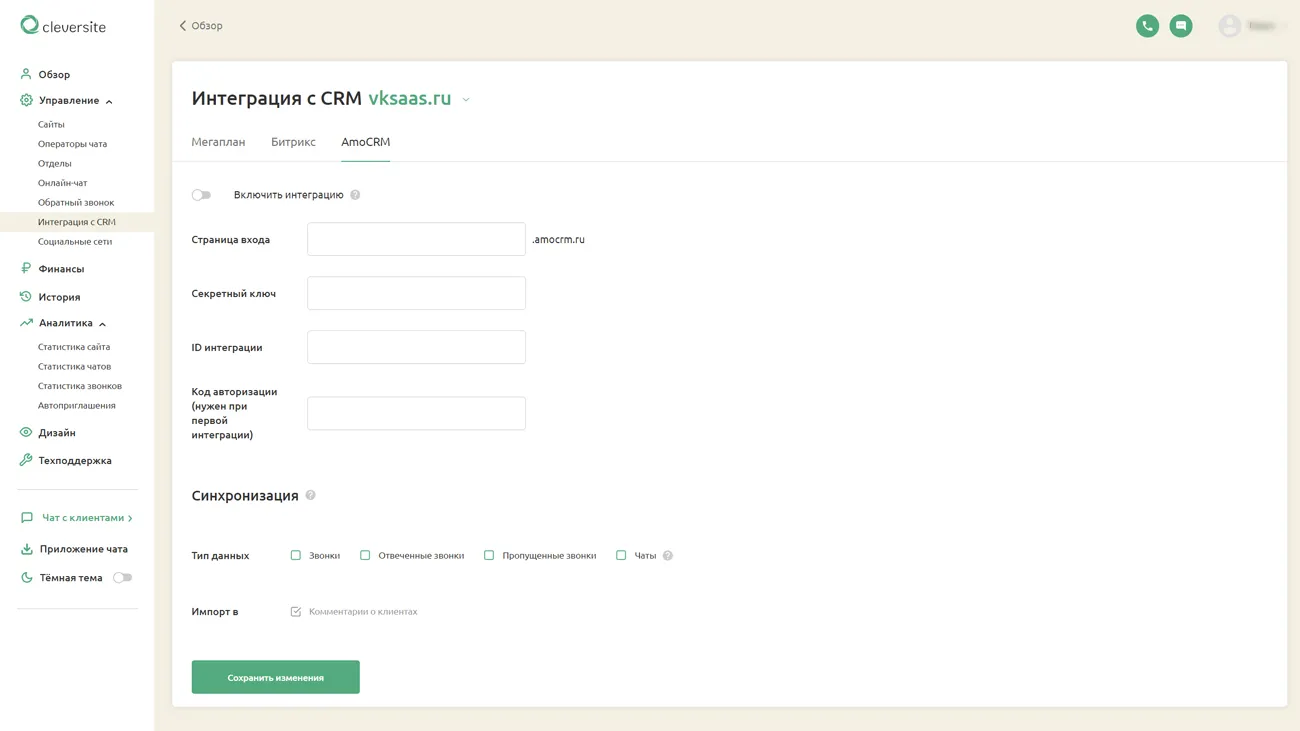Open the vksaas.ru site dropdown
1300x731 pixels.
tap(466, 100)
